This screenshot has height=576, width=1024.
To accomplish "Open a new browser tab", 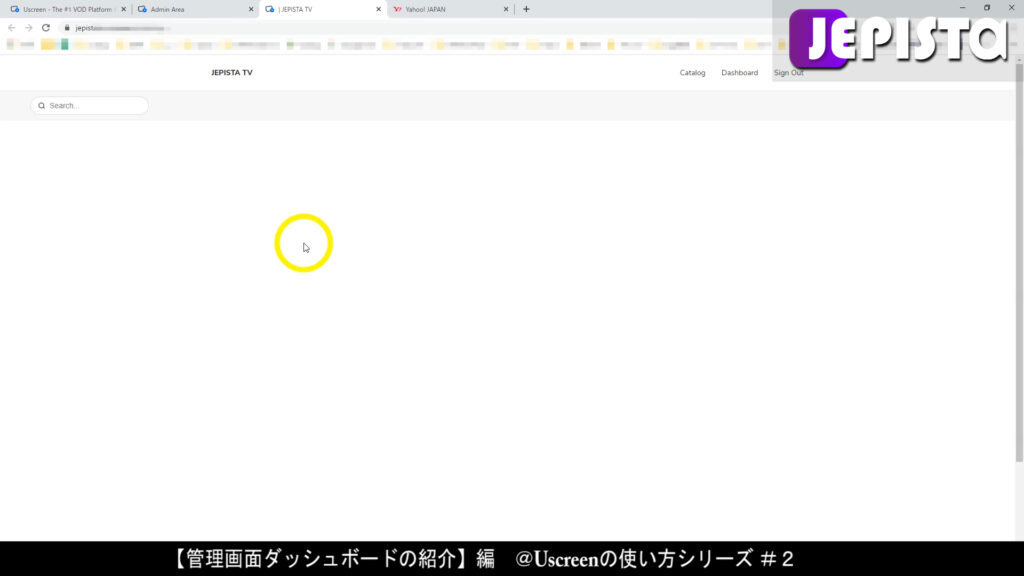I will (526, 9).
